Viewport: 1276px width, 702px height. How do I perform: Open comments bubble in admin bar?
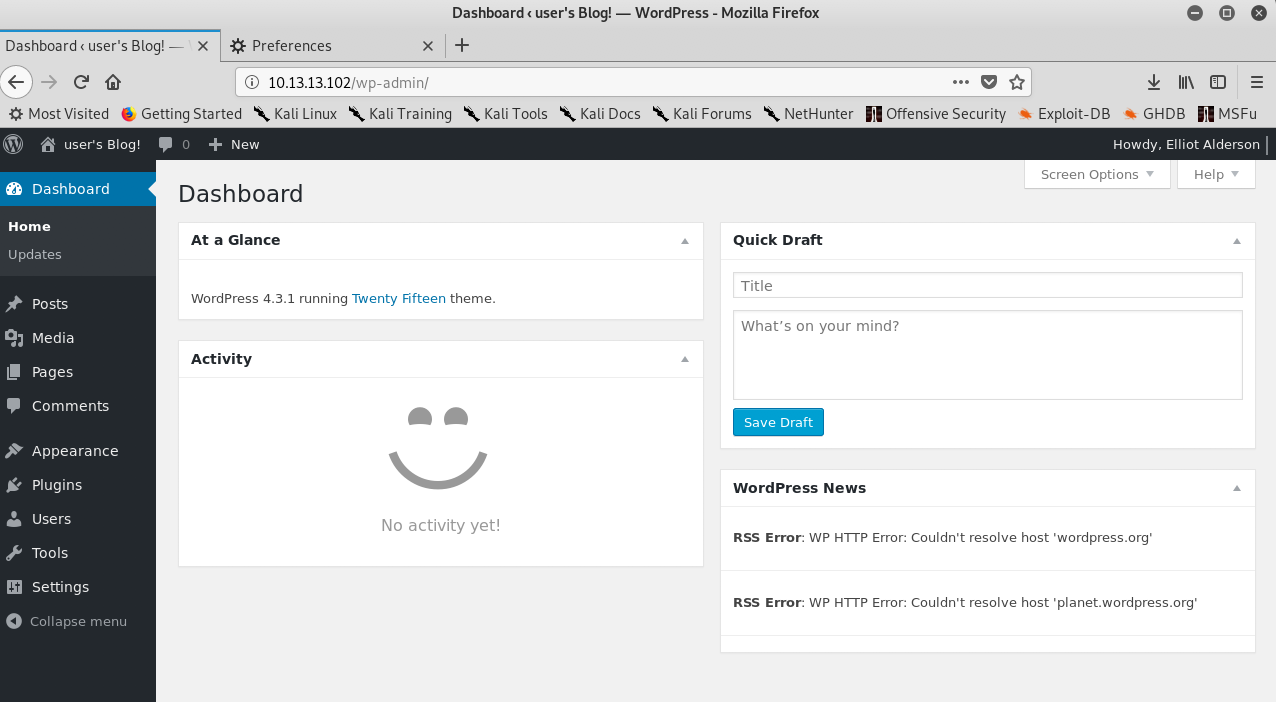(174, 144)
